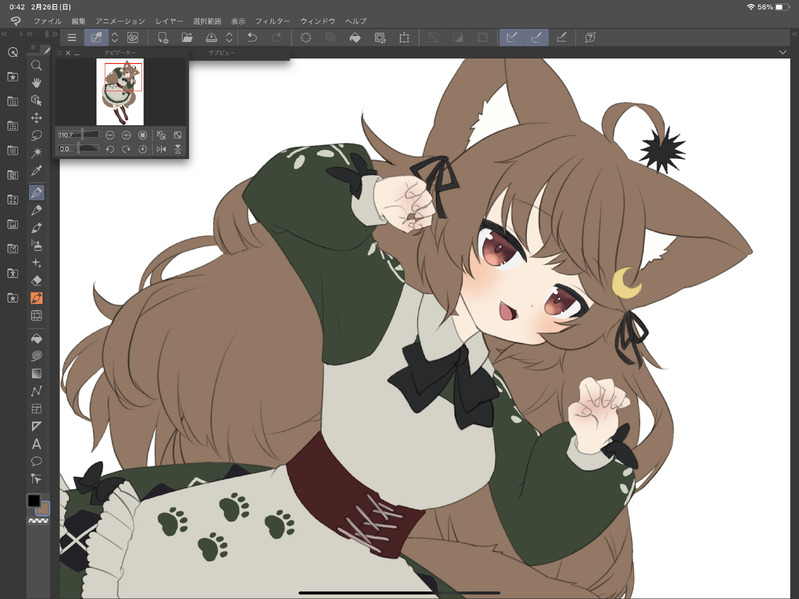Open the 編集 menu
The image size is (799, 599).
78,21
